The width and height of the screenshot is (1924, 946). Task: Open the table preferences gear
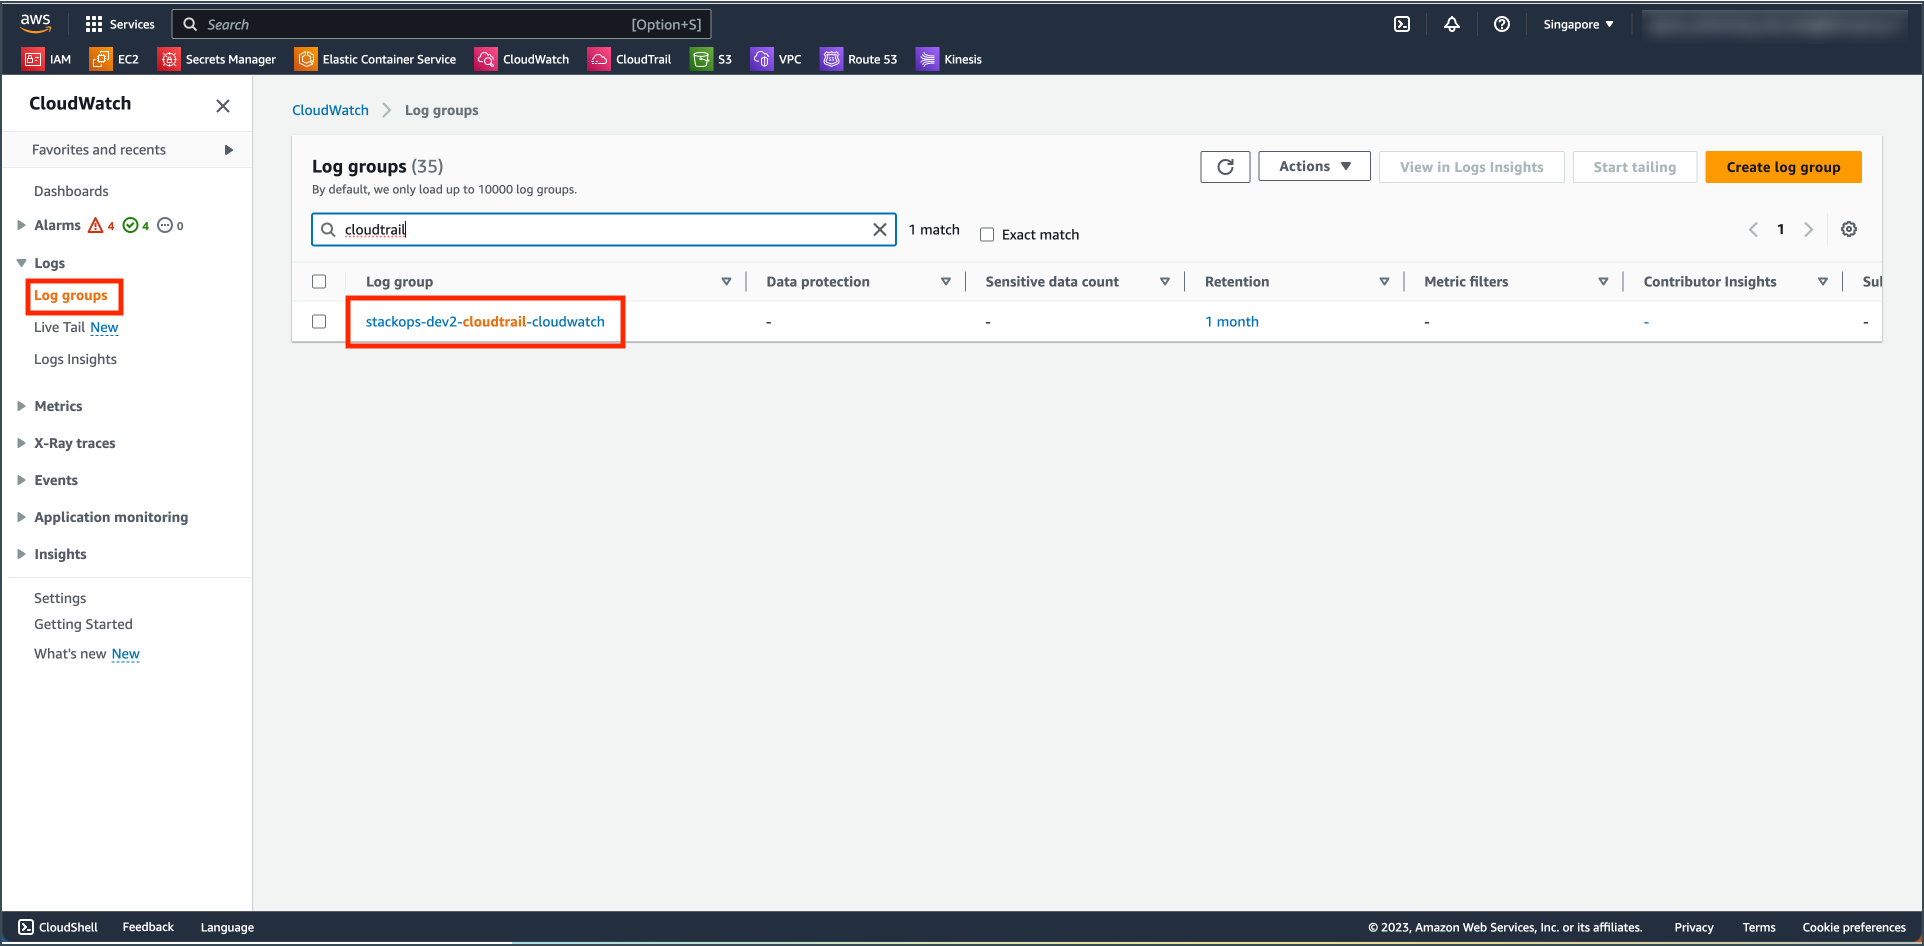1848,229
